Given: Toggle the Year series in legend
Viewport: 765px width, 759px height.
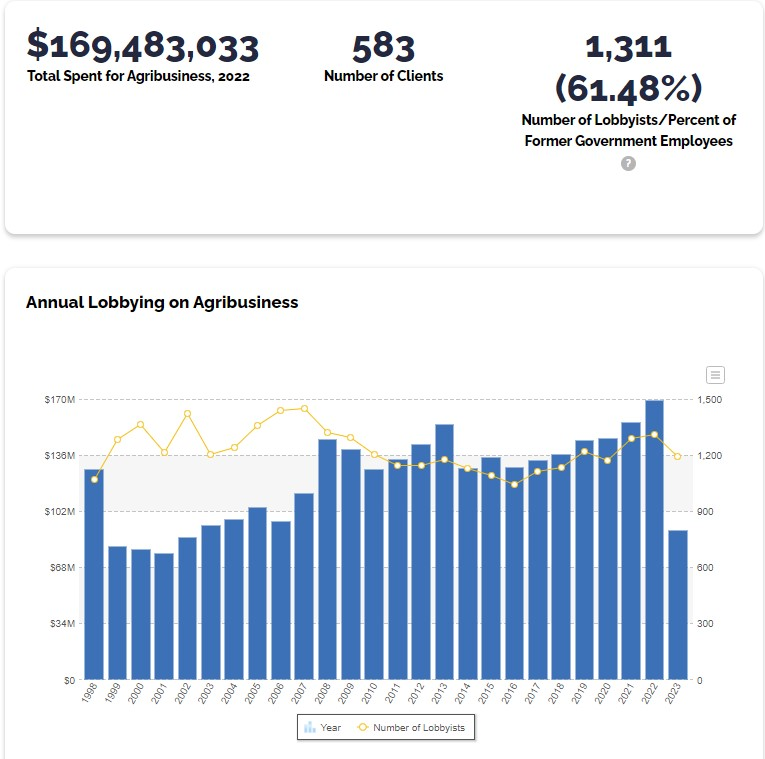Looking at the screenshot, I should (323, 728).
